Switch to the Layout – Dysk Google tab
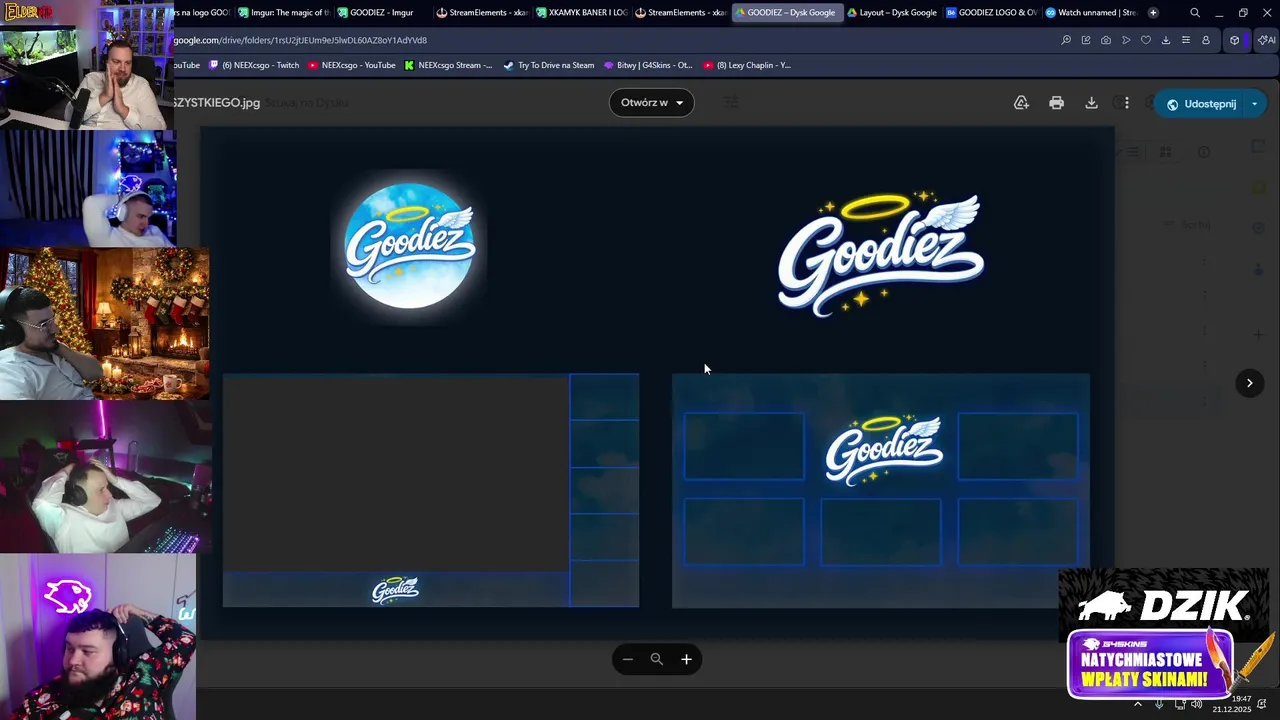The image size is (1280, 720). pyautogui.click(x=892, y=13)
